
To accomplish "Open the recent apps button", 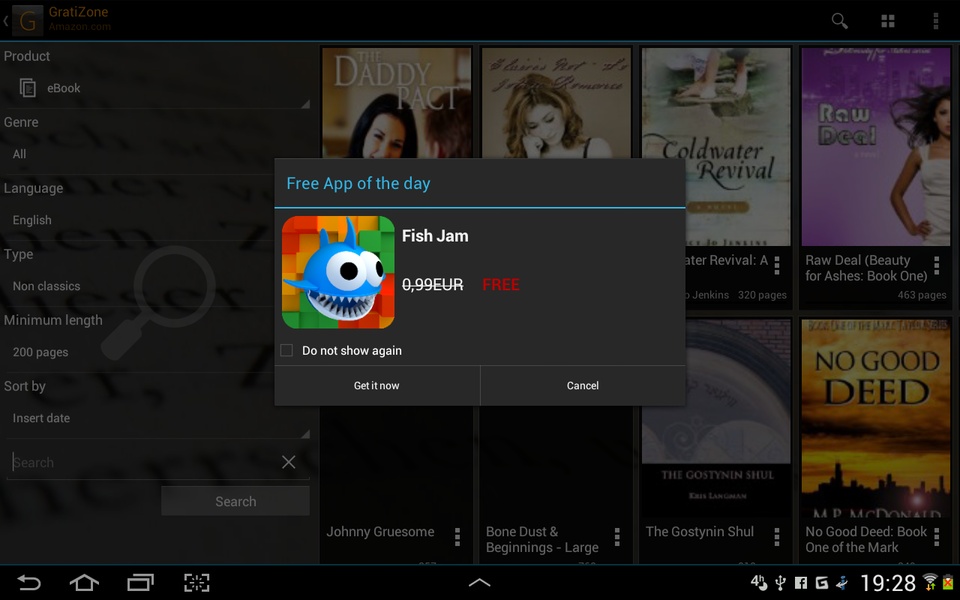I will (x=140, y=582).
